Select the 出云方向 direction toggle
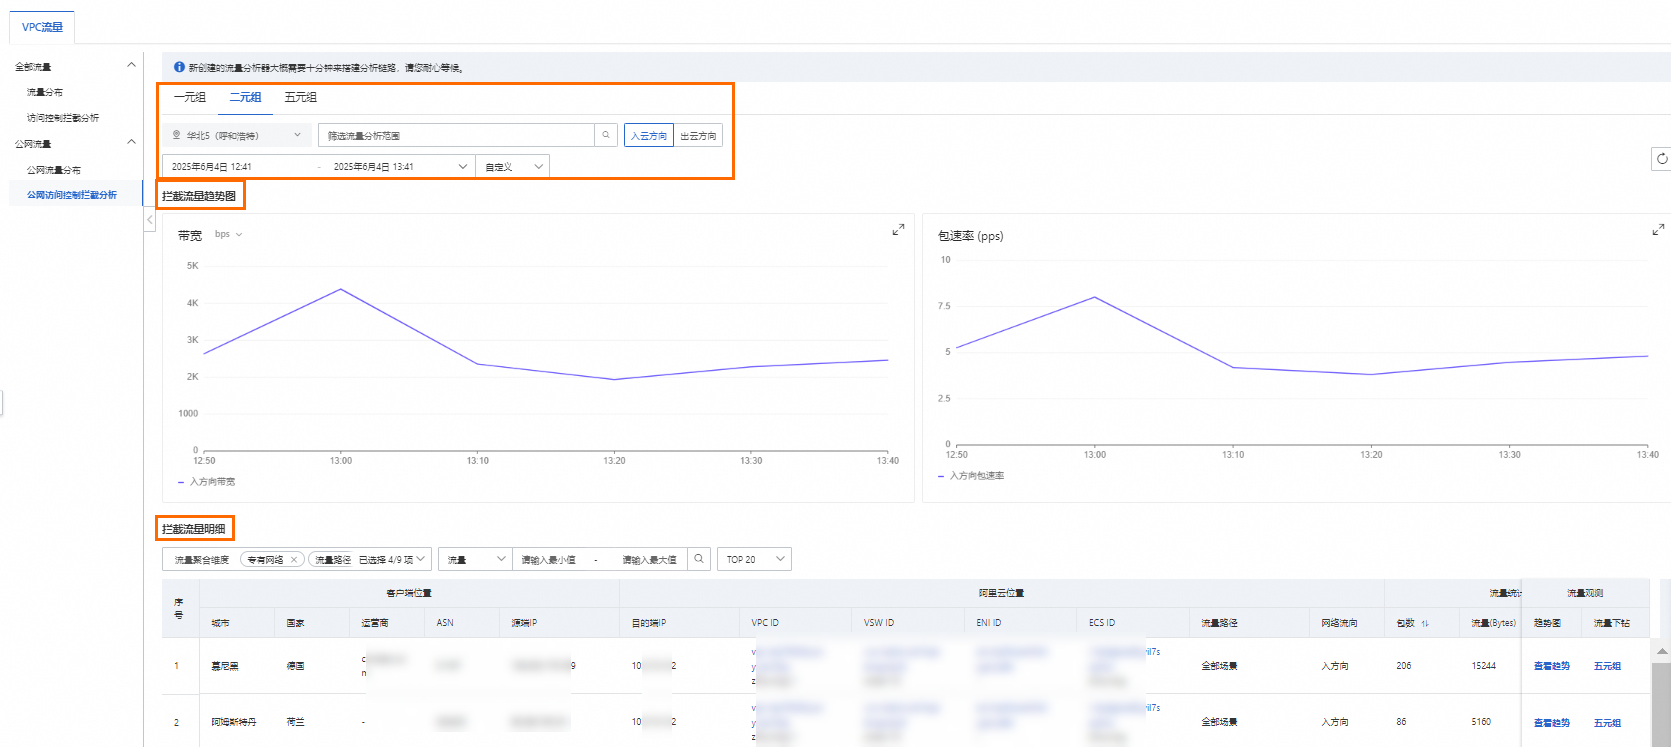 click(698, 136)
